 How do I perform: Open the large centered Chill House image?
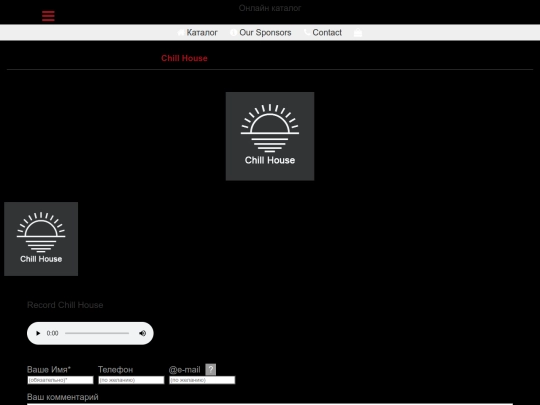point(270,136)
